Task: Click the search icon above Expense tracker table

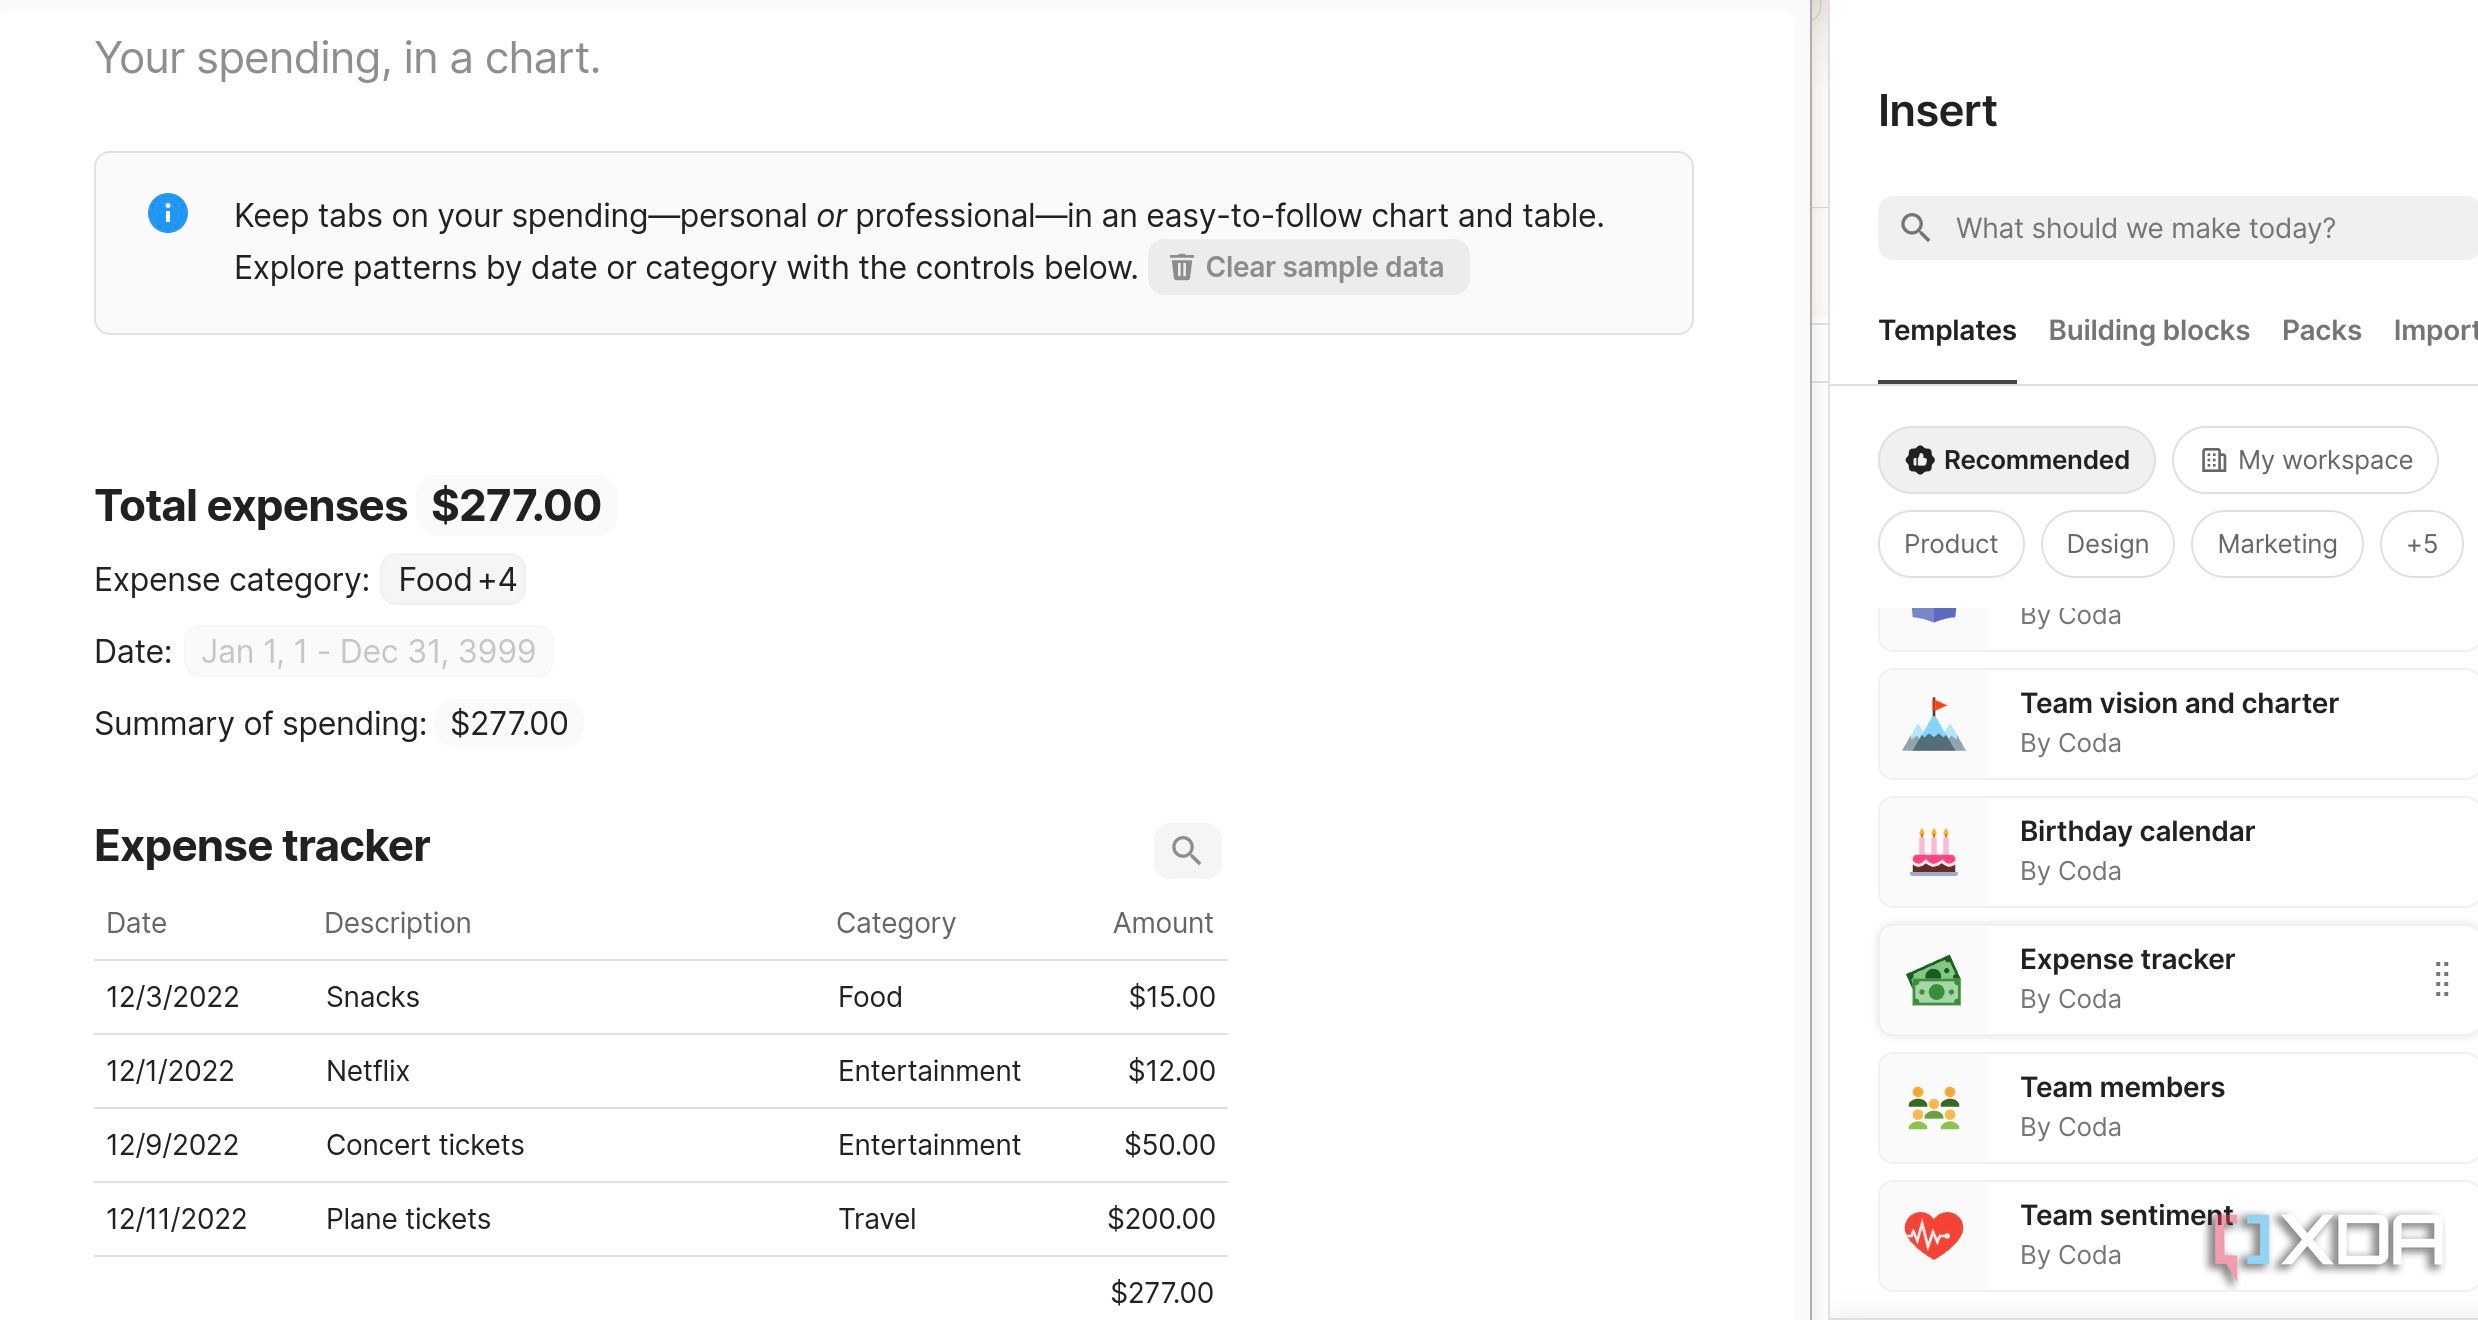Action: tap(1187, 850)
